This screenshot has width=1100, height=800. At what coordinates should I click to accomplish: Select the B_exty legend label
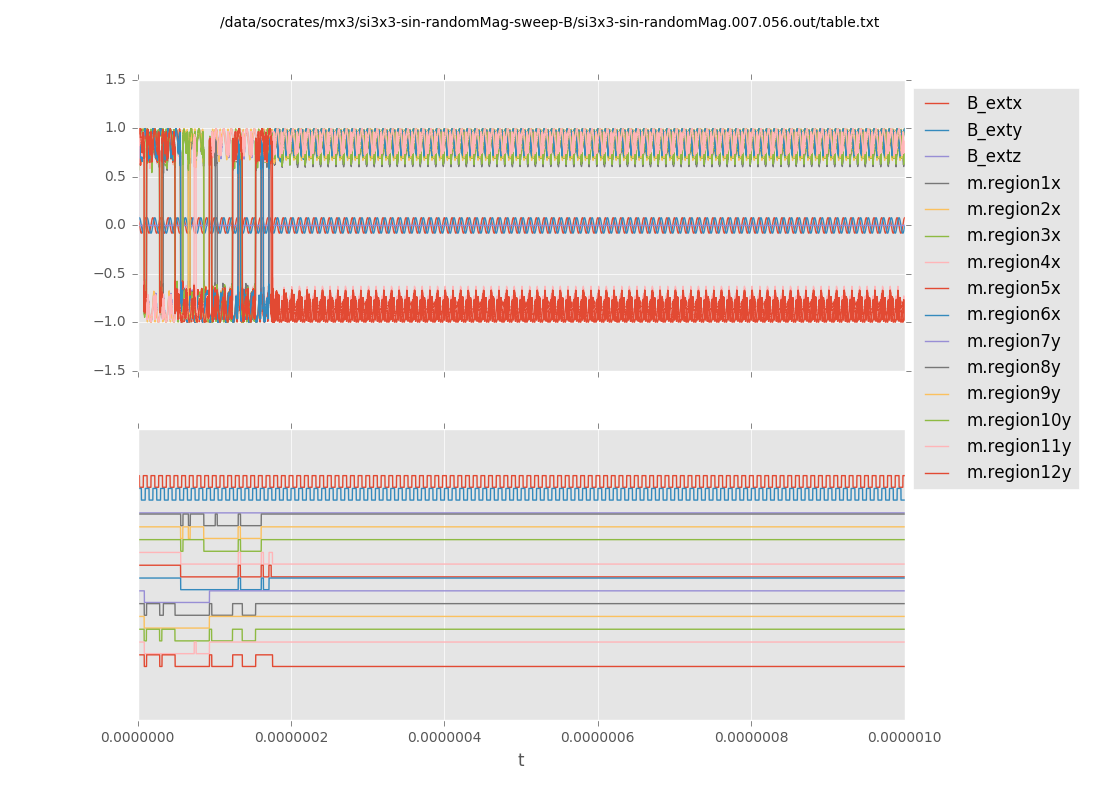[x=993, y=130]
